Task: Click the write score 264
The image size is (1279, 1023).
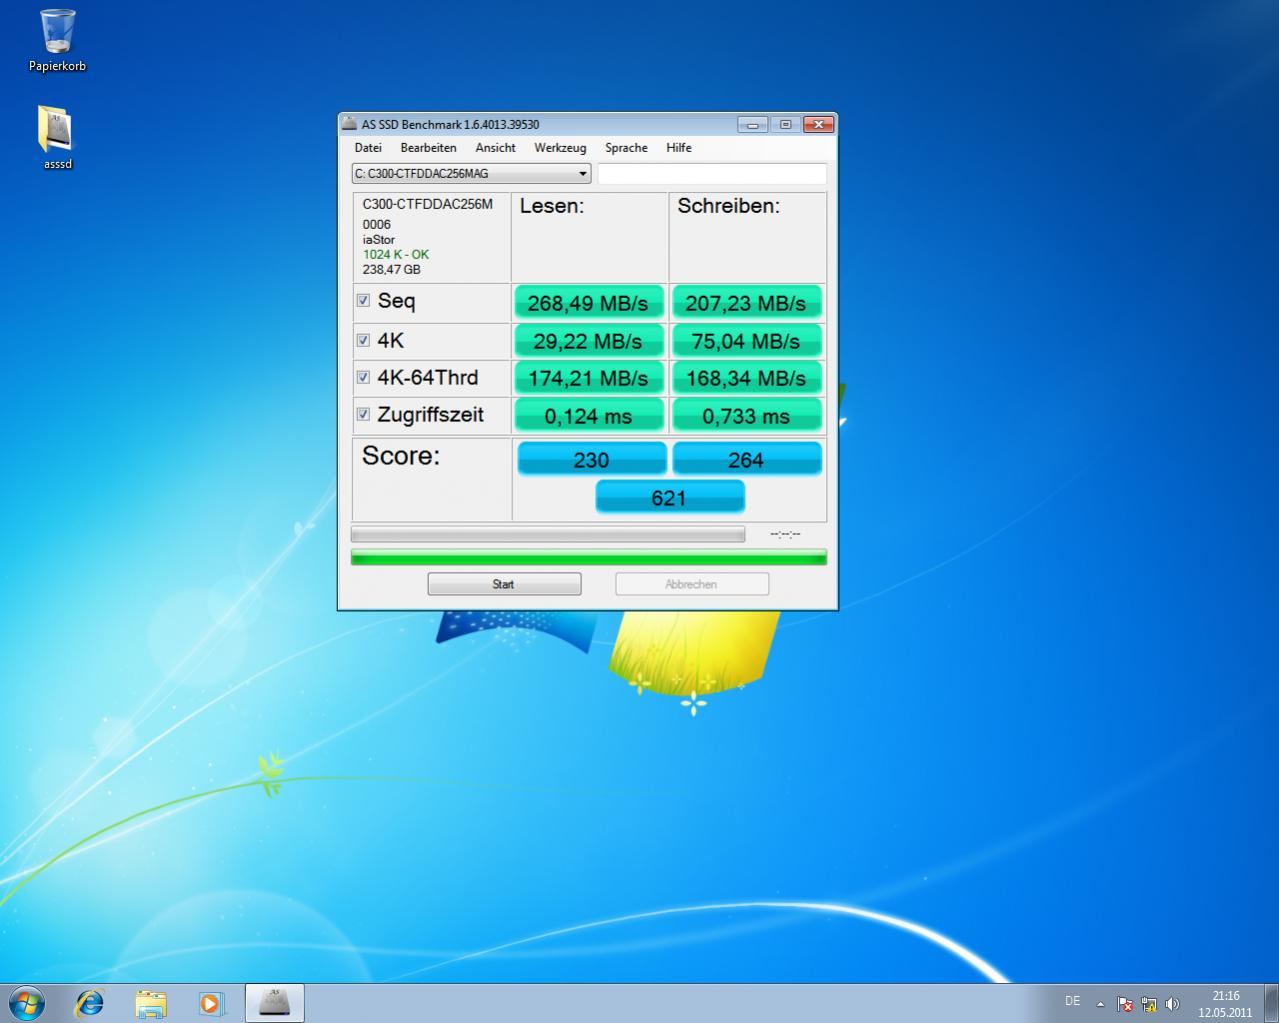Action: coord(746,459)
